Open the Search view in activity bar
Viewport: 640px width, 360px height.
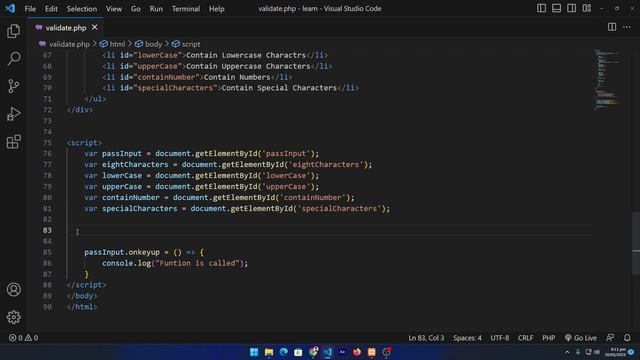point(13,58)
